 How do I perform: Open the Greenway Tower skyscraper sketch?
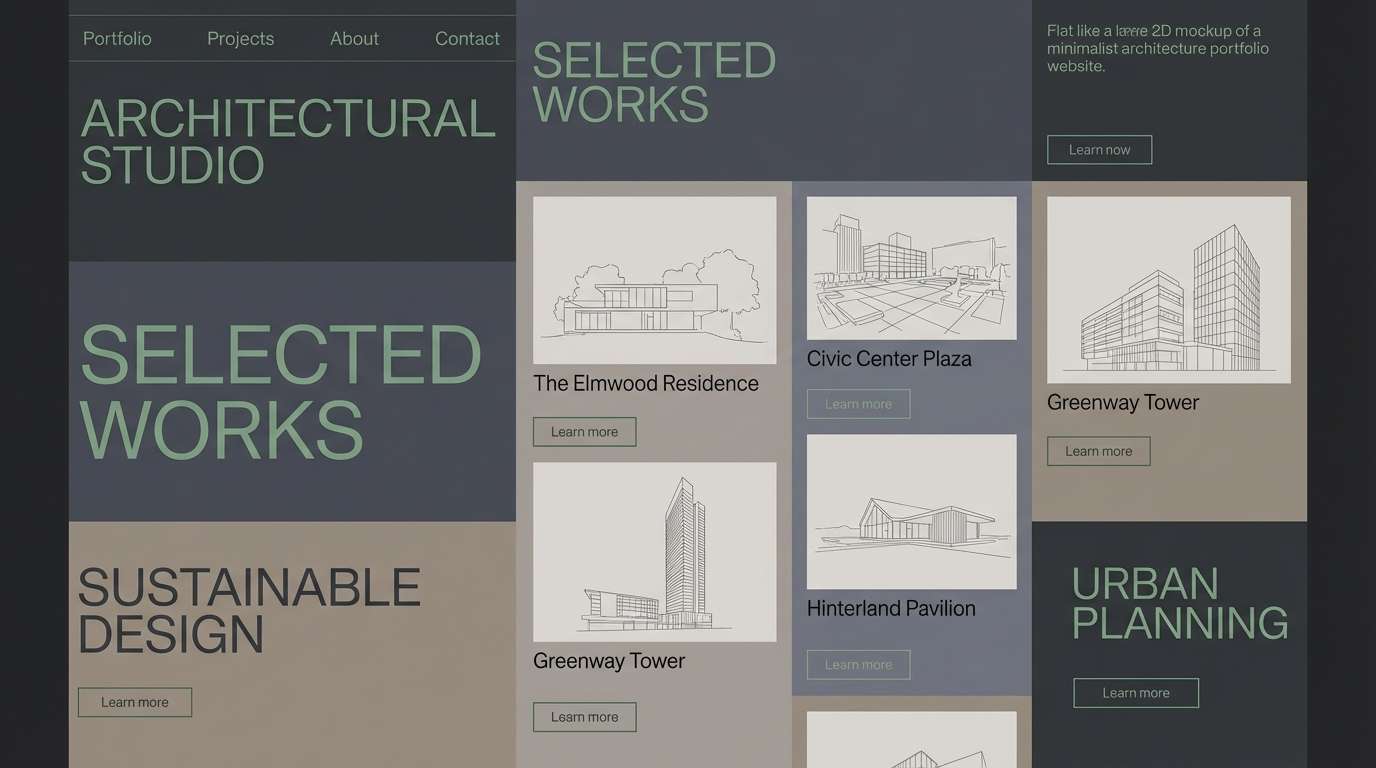654,551
